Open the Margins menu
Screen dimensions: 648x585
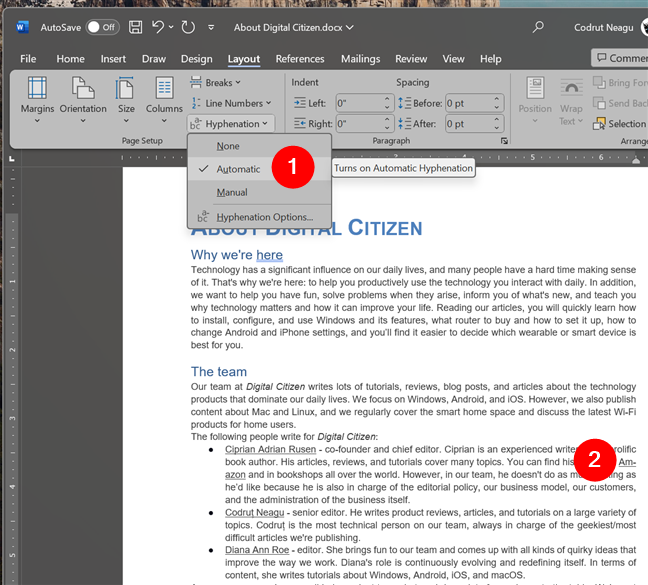[x=37, y=100]
